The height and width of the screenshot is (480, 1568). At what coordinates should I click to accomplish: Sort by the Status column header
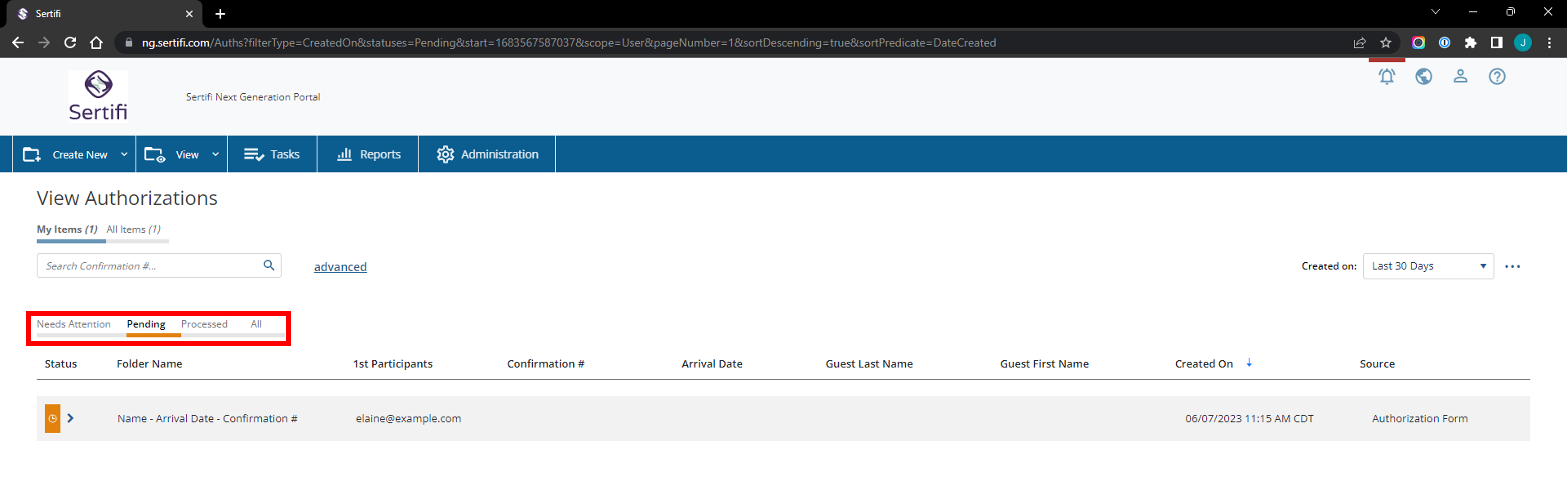coord(61,364)
